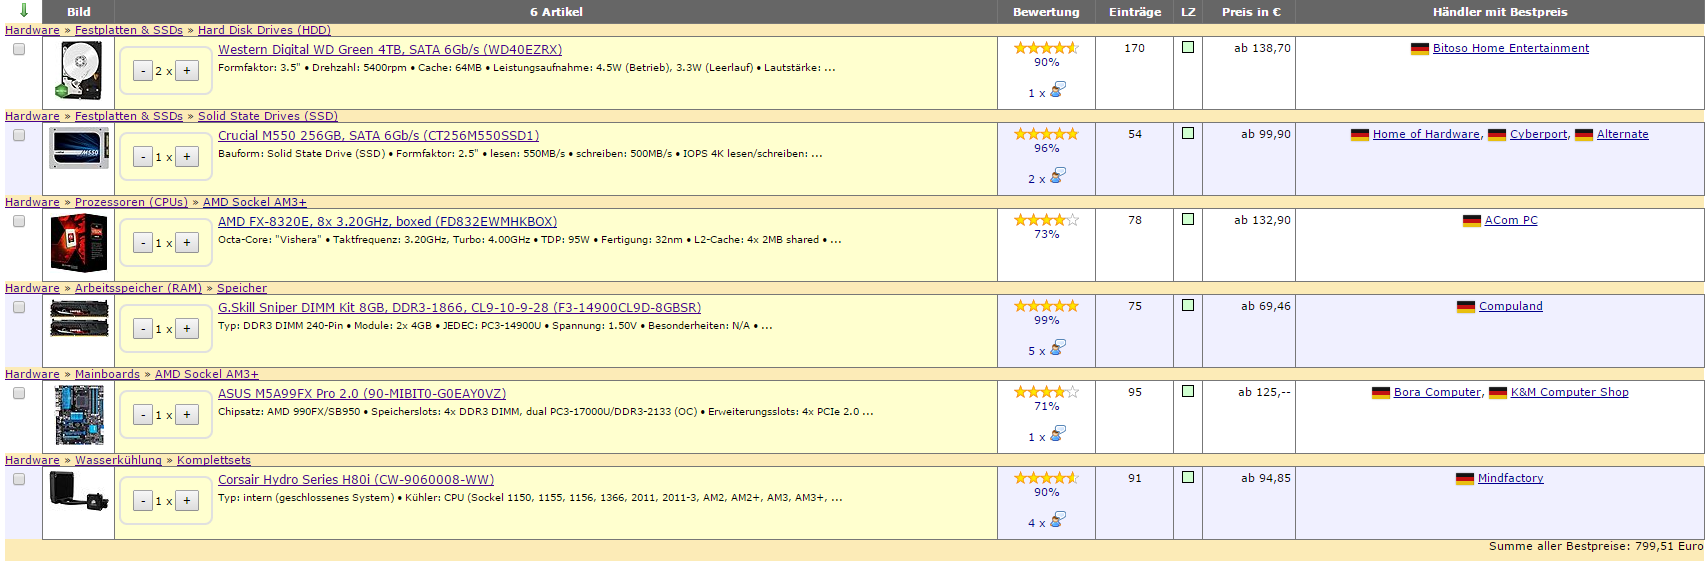The height and width of the screenshot is (561, 1707).
Task: Click the Bild column header
Action: [79, 12]
